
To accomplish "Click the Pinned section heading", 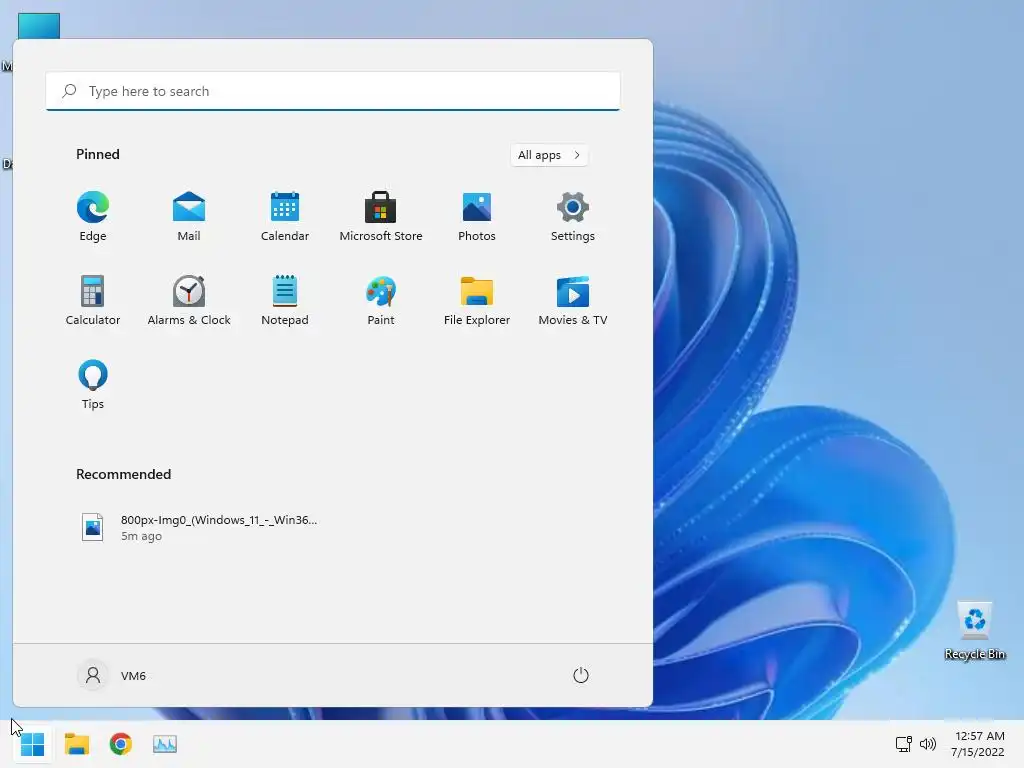I will coord(98,154).
